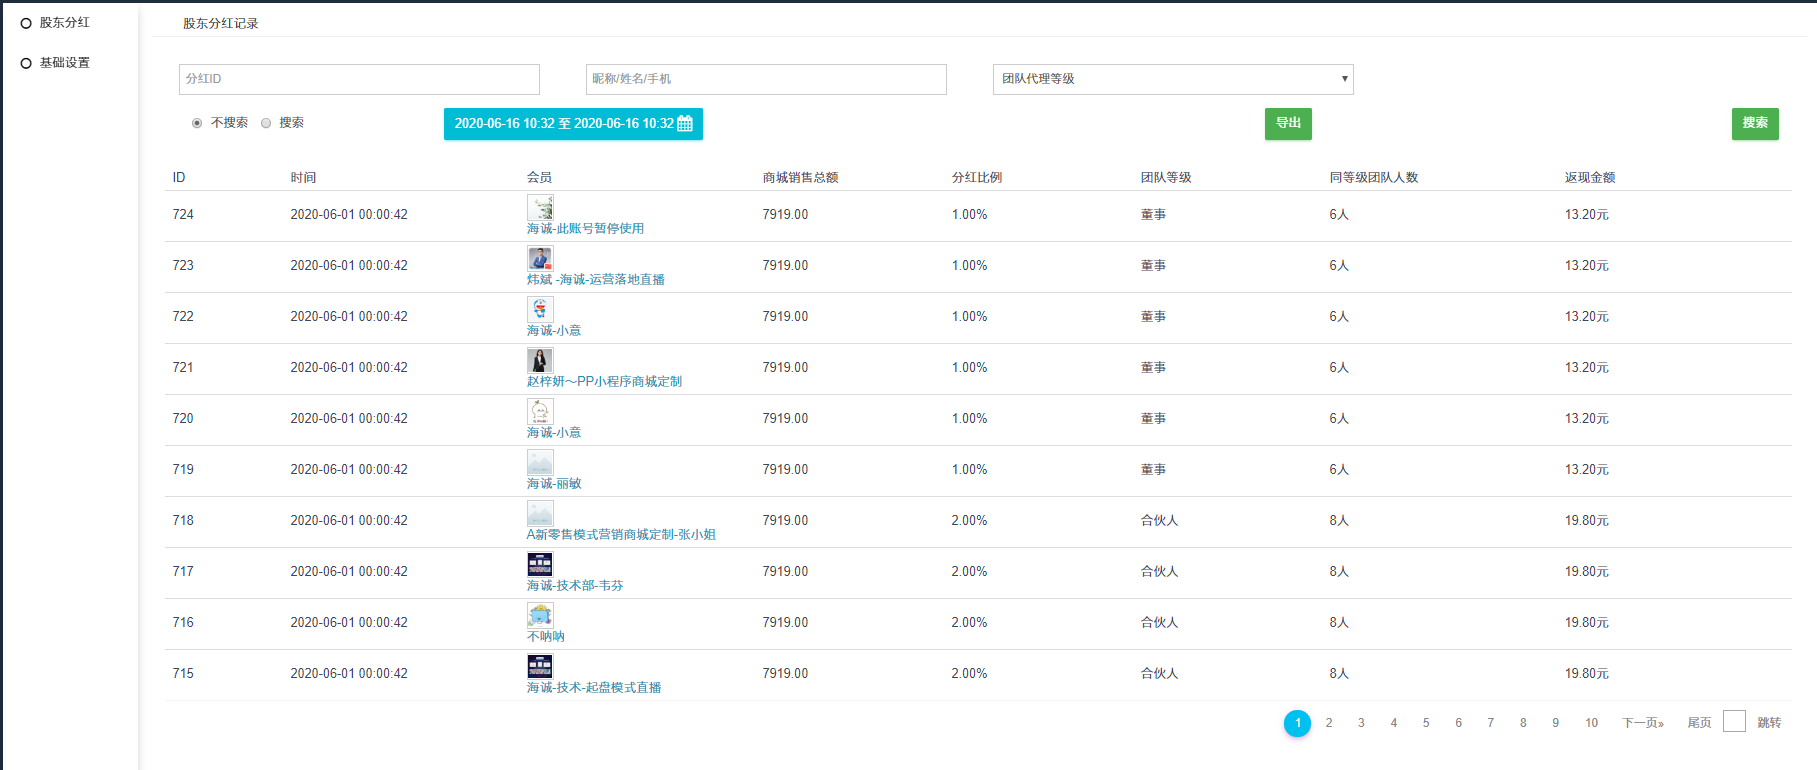
Task: Click the green 导出 button
Action: [x=1288, y=123]
